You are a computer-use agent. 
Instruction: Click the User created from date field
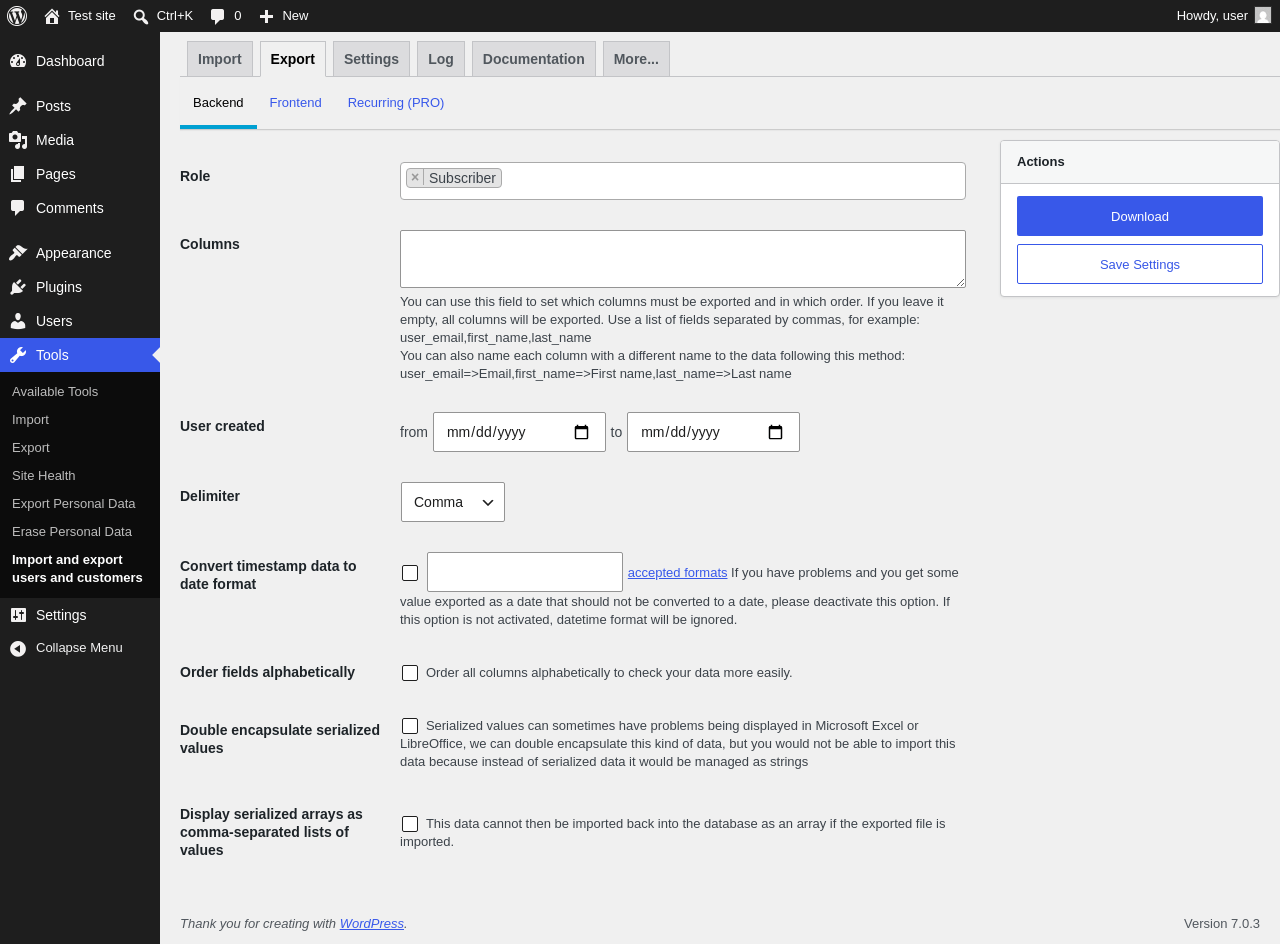tap(519, 432)
